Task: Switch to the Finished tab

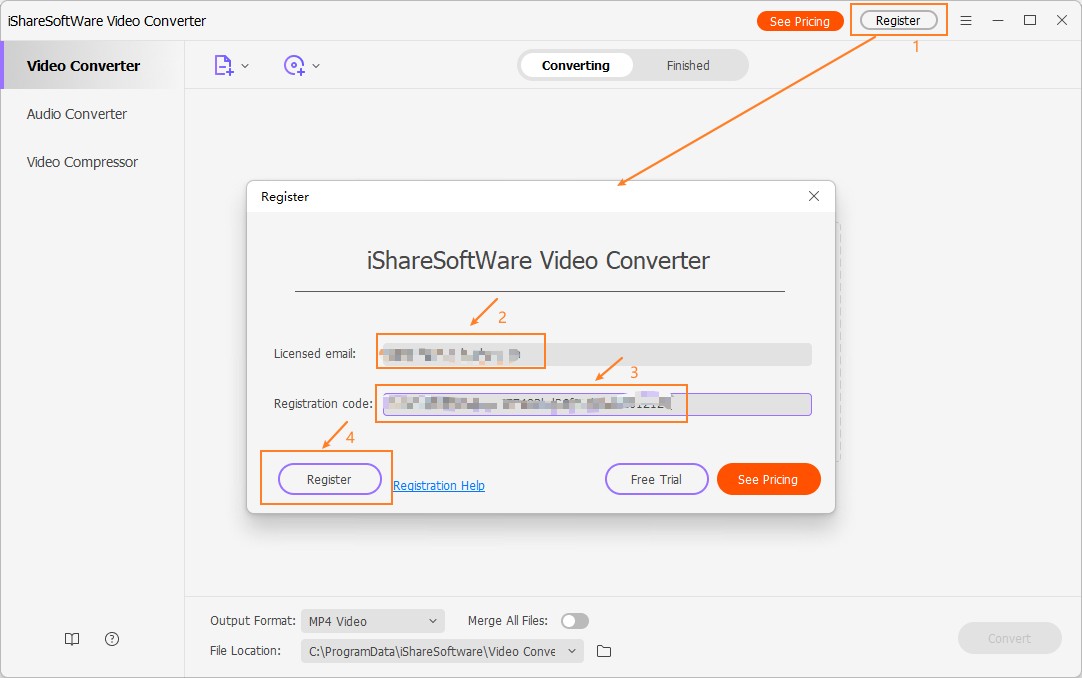Action: pyautogui.click(x=688, y=66)
